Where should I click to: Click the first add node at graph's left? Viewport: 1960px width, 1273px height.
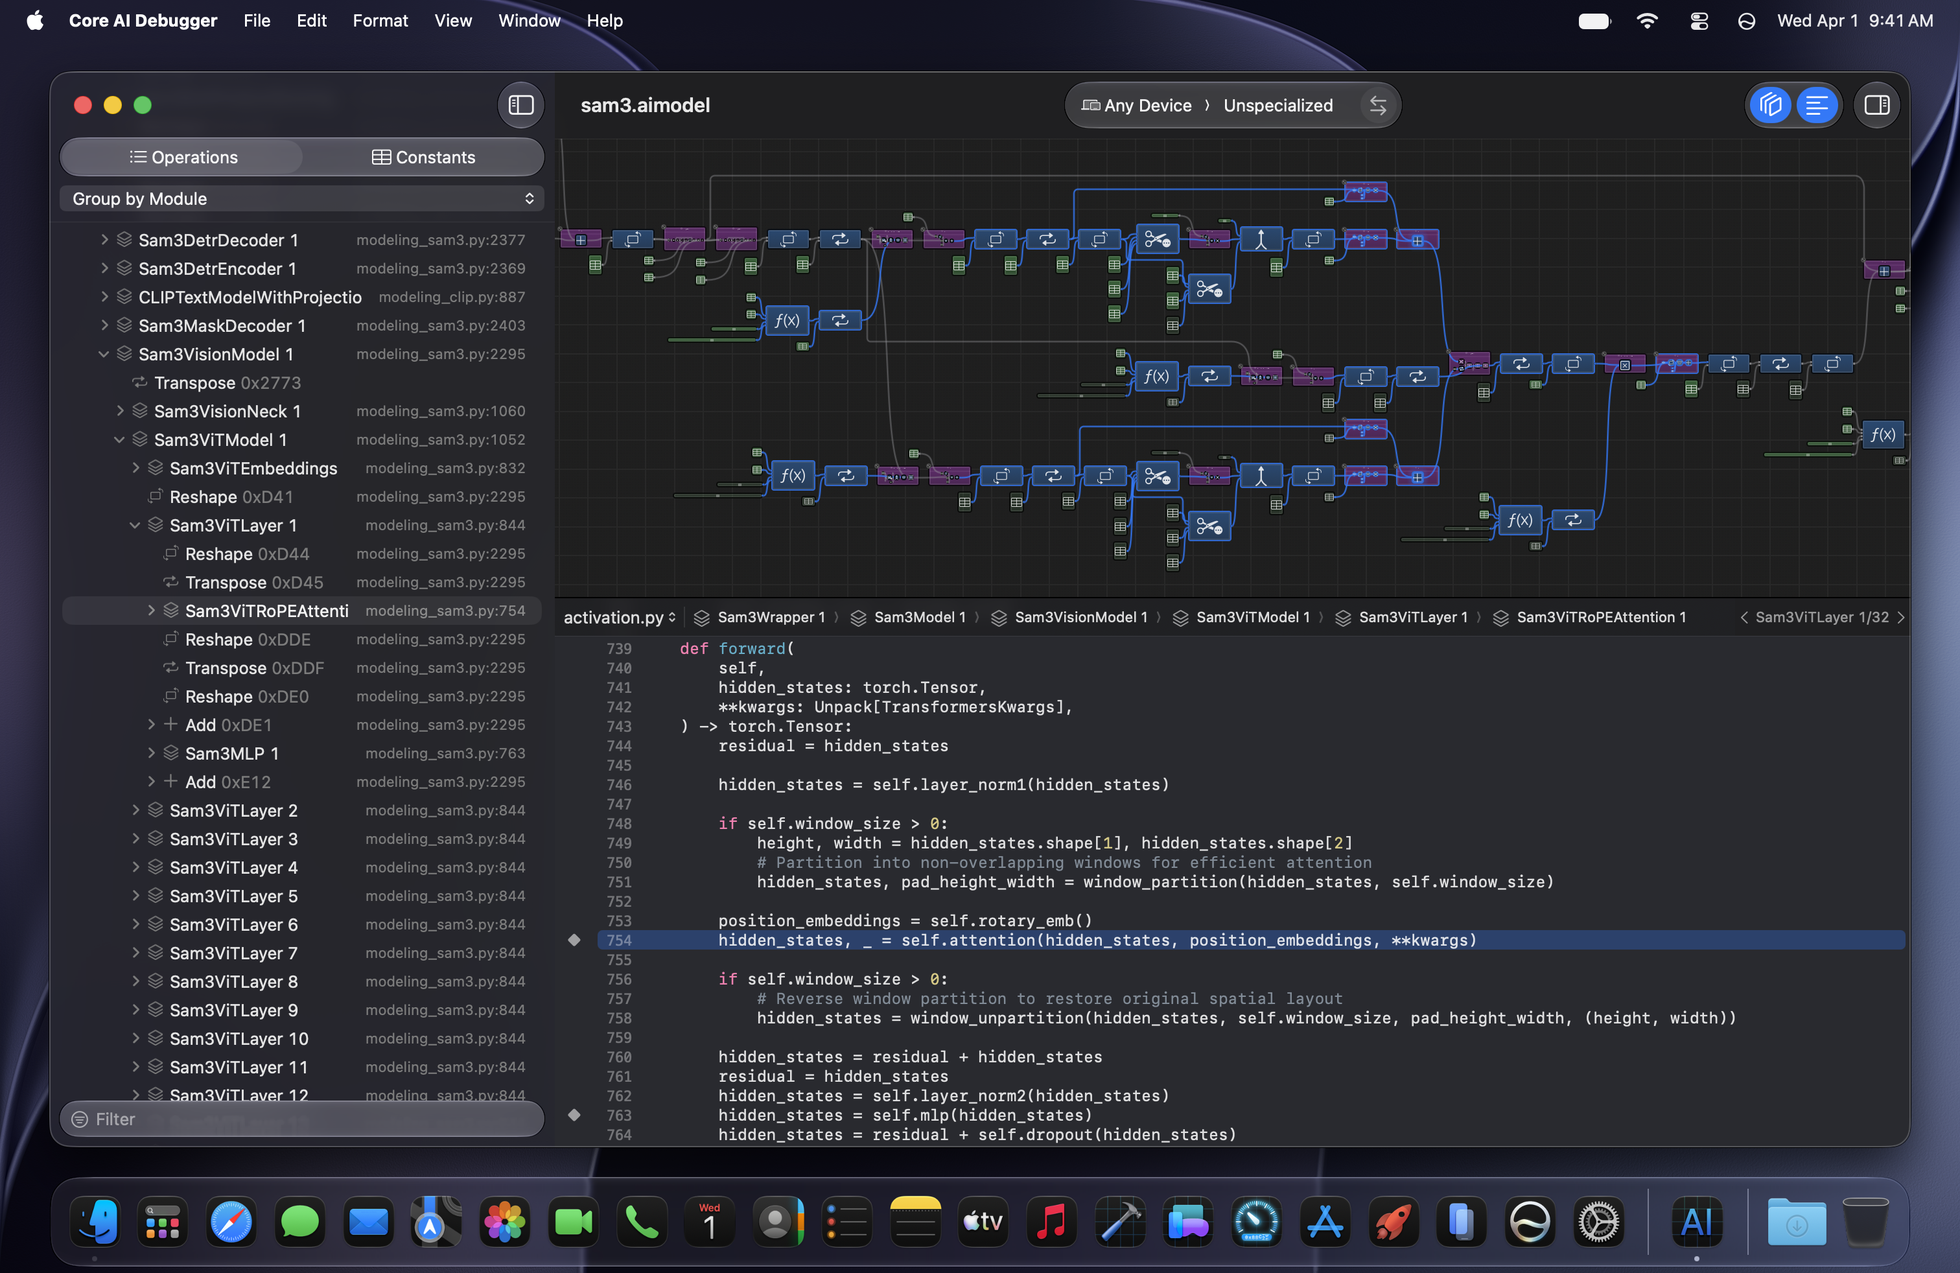coord(581,239)
